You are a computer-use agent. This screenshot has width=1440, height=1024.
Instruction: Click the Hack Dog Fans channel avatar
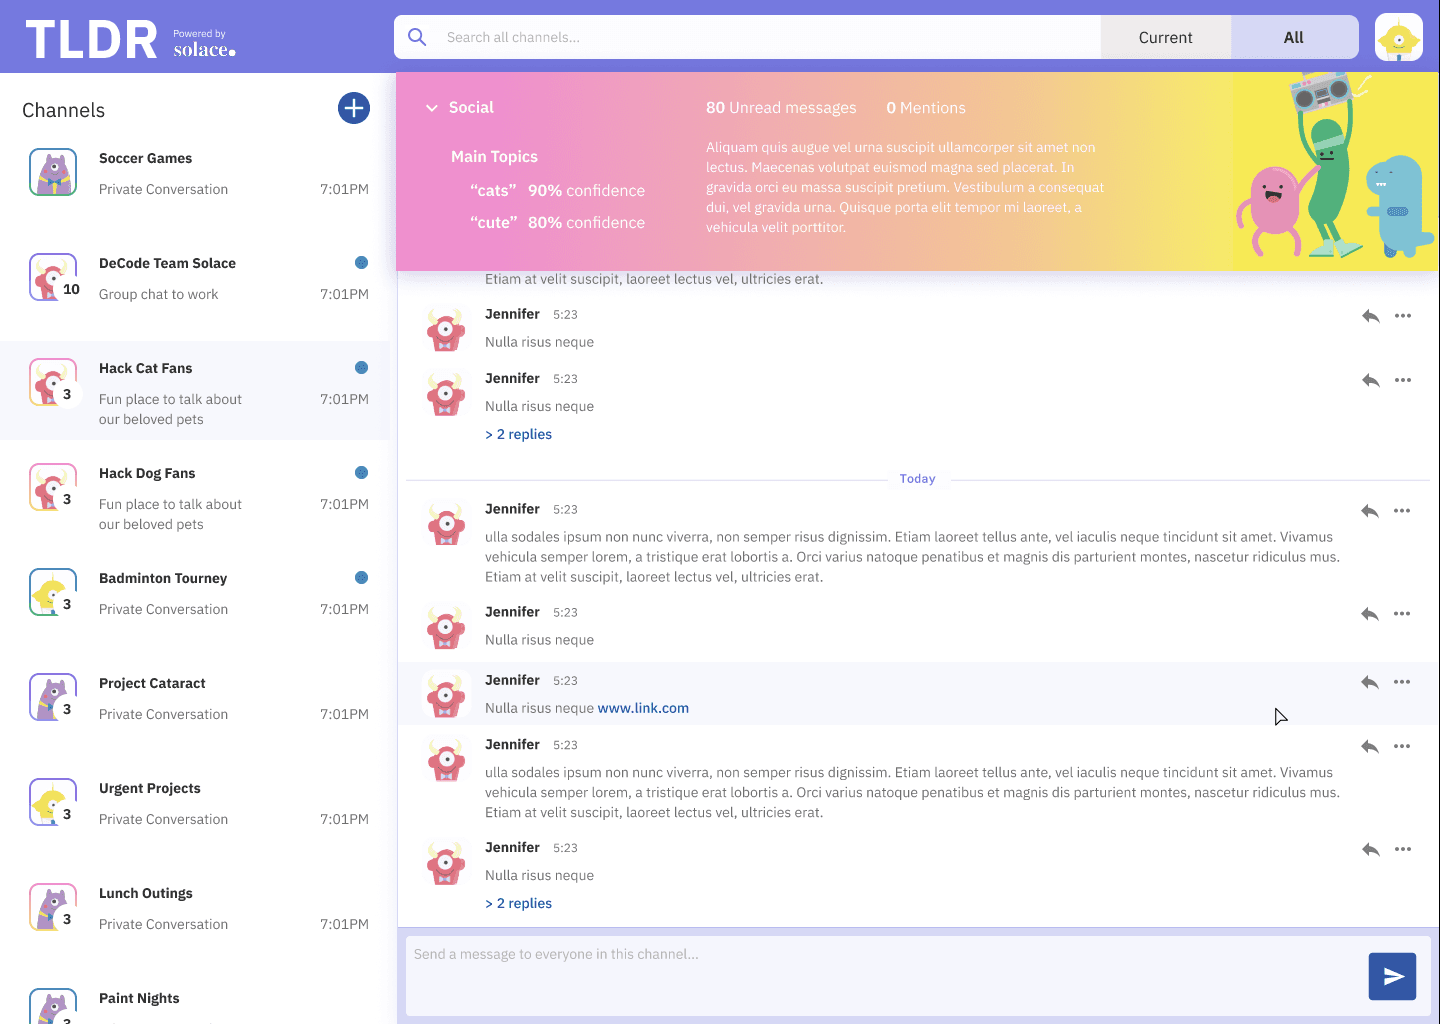click(x=53, y=487)
